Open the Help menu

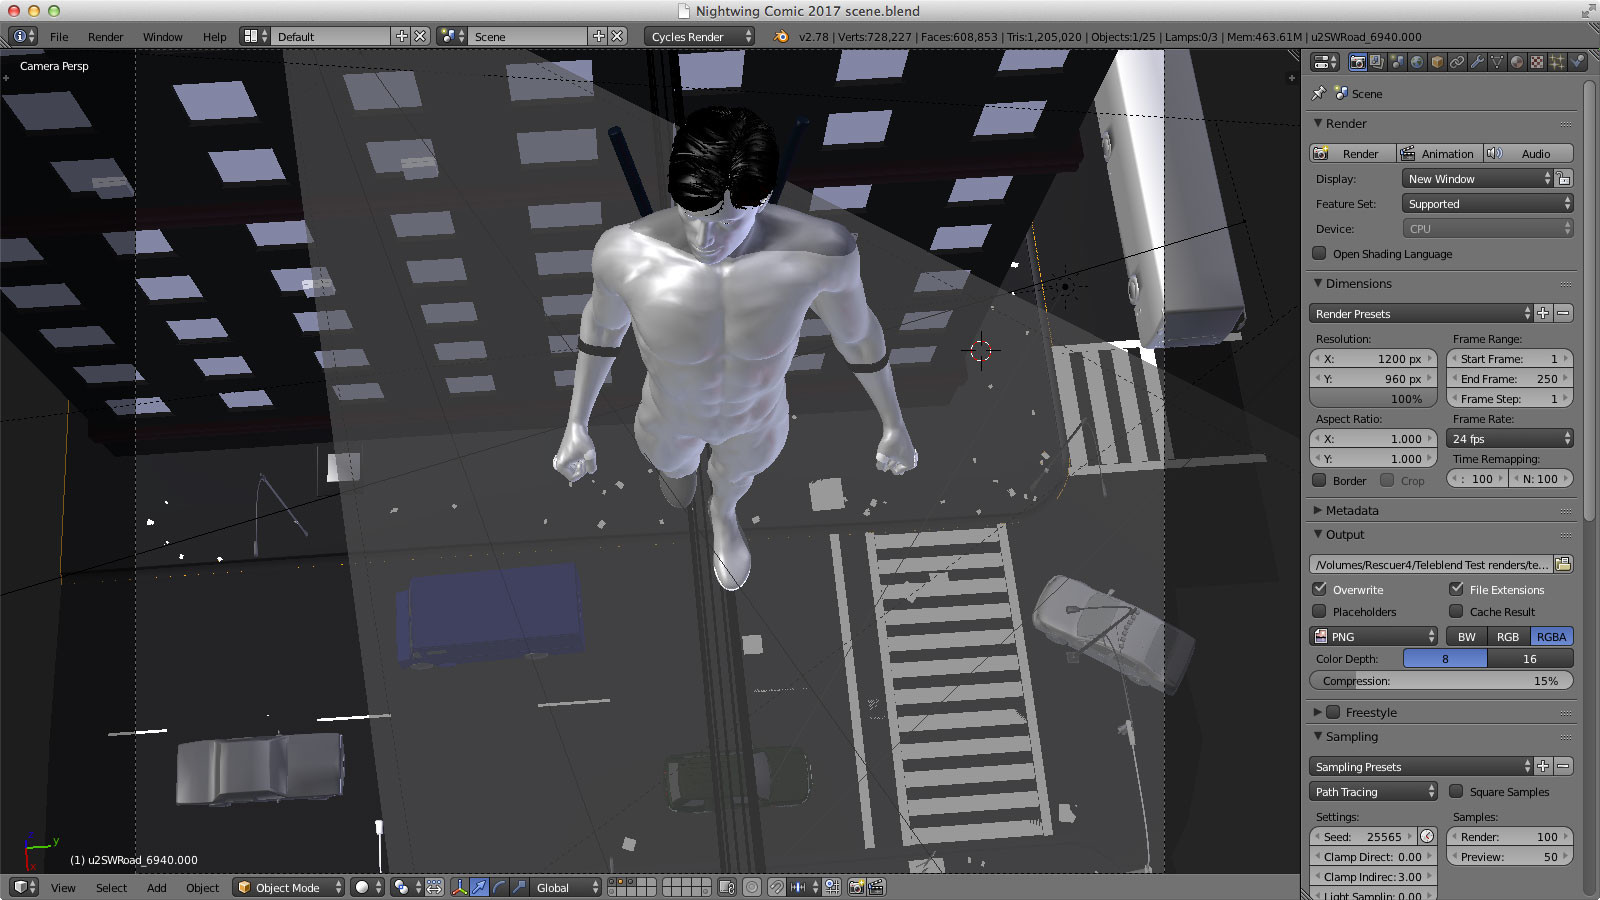pos(214,36)
